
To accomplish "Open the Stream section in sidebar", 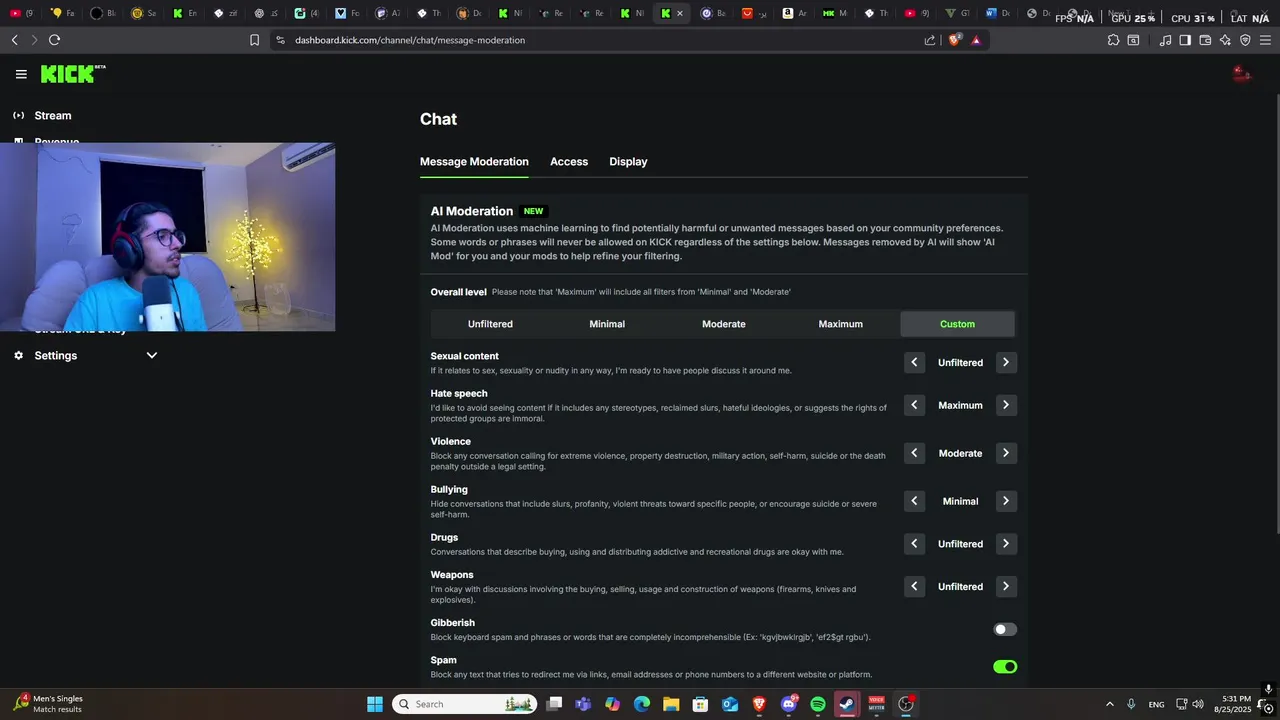I will pyautogui.click(x=53, y=115).
